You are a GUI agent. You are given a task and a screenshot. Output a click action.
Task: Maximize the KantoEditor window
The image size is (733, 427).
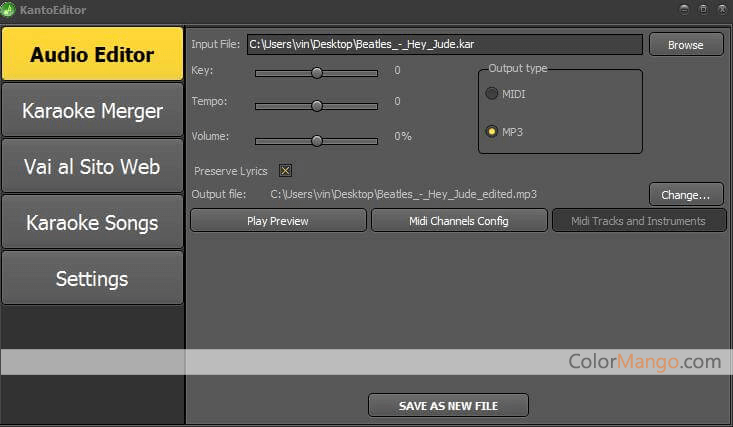coord(703,9)
